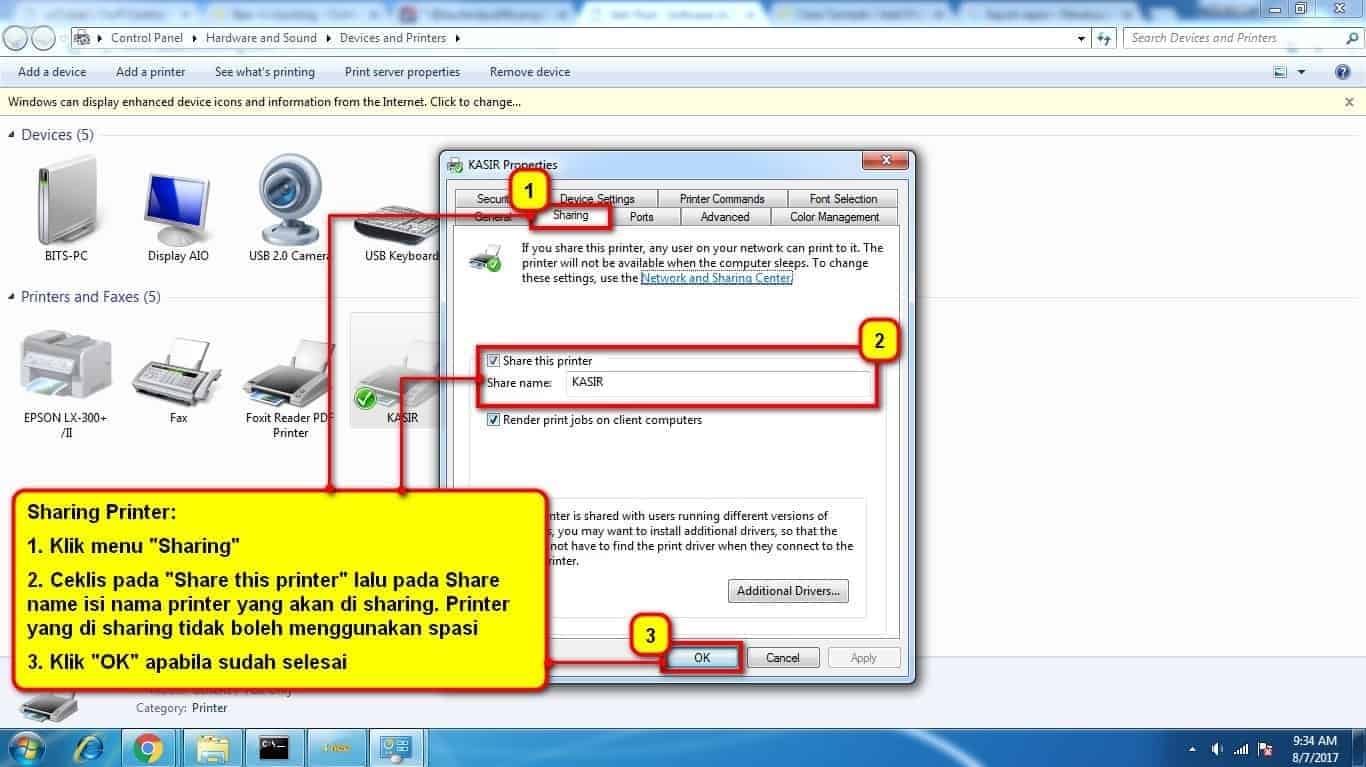Screen dimensions: 1366x767
Task: Collapse the Devices (5) group
Action: [x=13, y=135]
